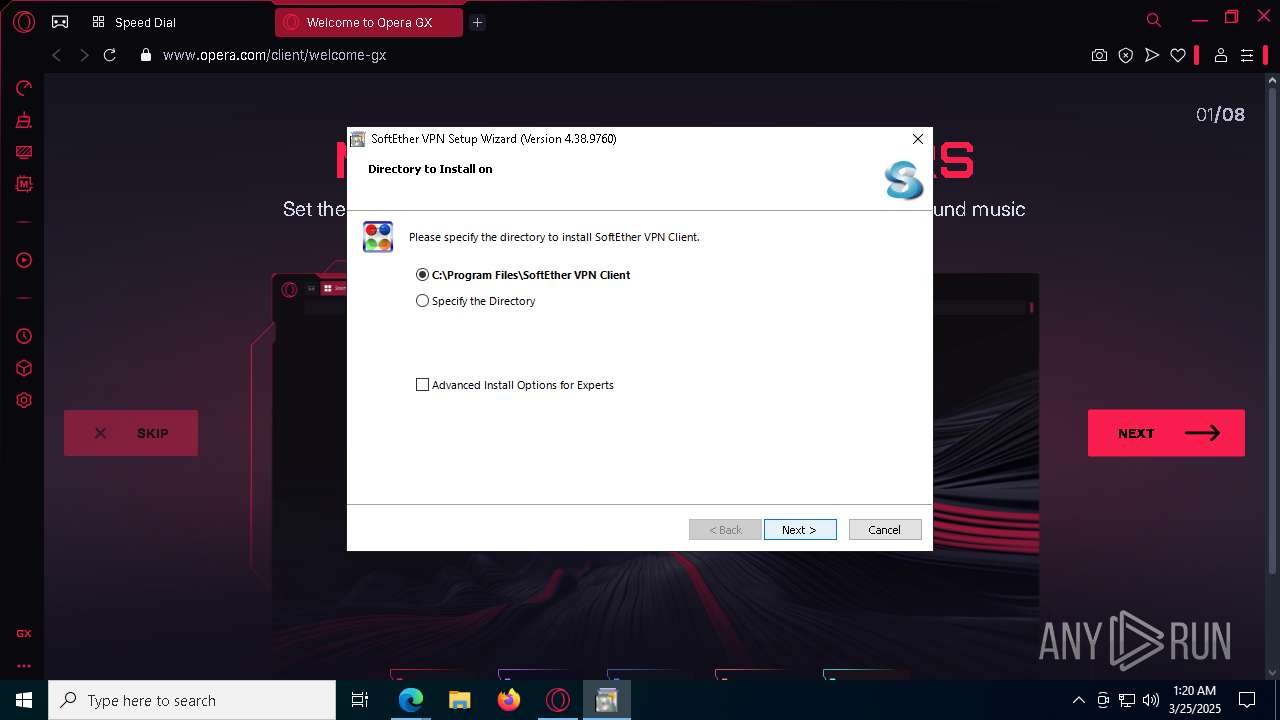
Task: Click Opera GX taskbar icon
Action: 557,700
